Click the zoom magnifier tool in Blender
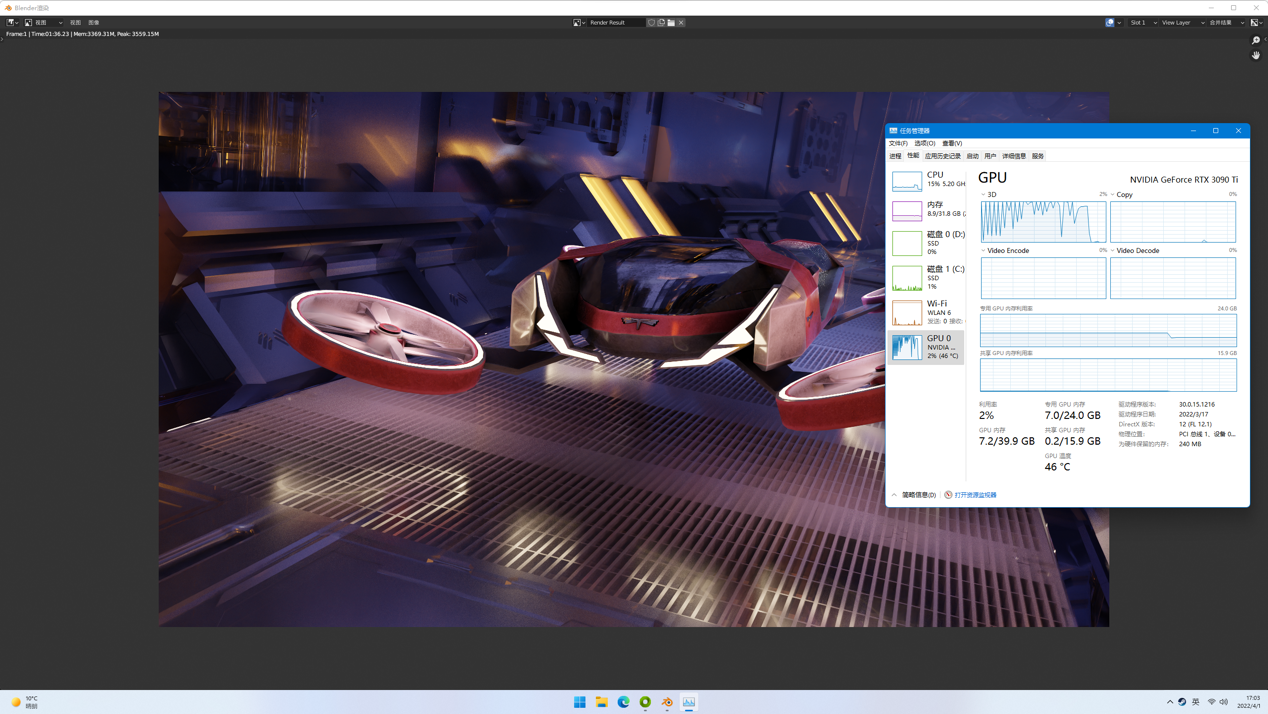This screenshot has width=1268, height=714. pos(1256,41)
